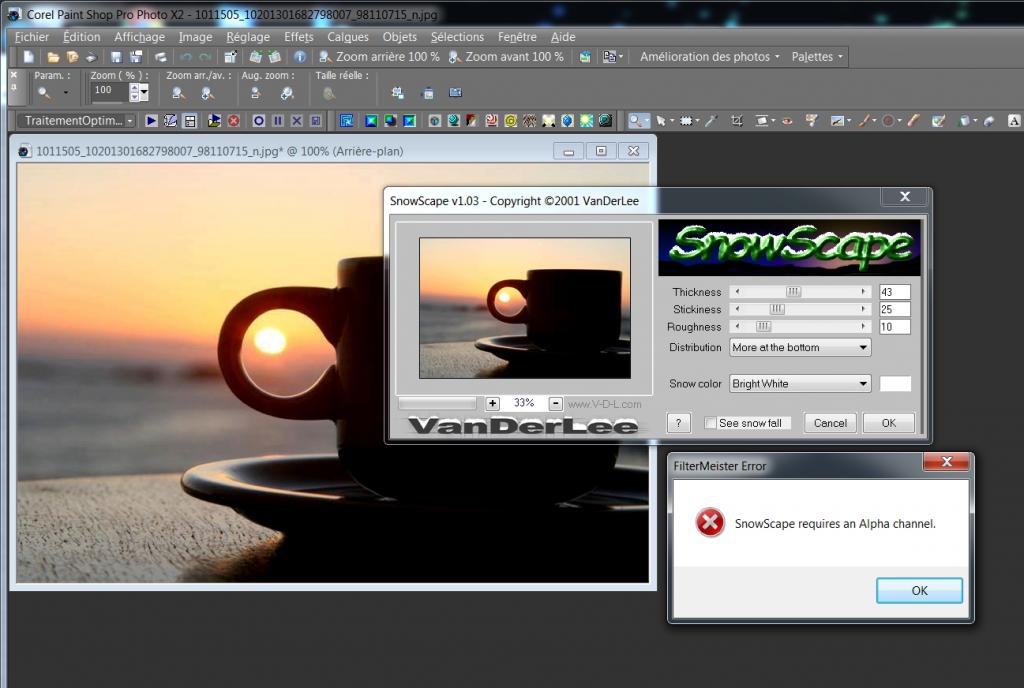The width and height of the screenshot is (1024, 688).
Task: Click the red stop script icon
Action: click(234, 121)
